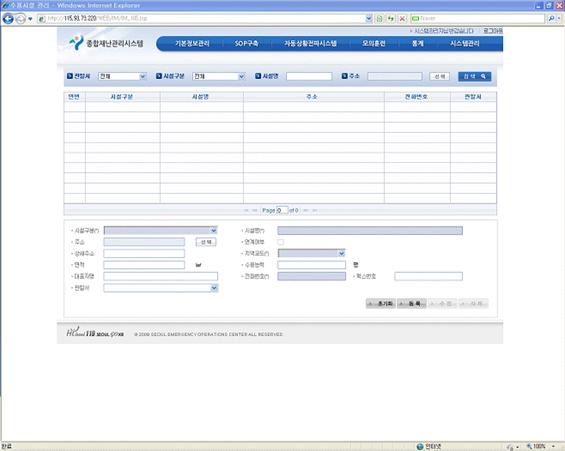This screenshot has width=565, height=451.
Task: Open the 관할서 dropdown in lower form
Action: click(x=161, y=288)
